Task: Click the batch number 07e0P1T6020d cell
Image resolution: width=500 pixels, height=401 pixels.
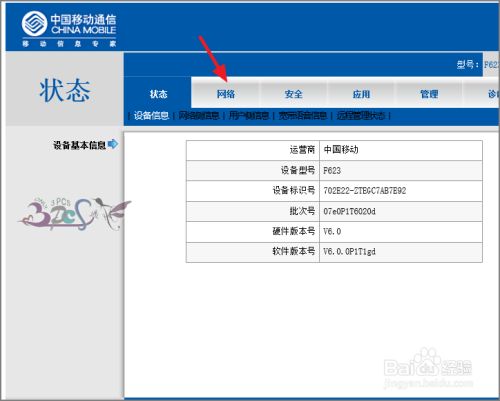Action: [x=401, y=211]
